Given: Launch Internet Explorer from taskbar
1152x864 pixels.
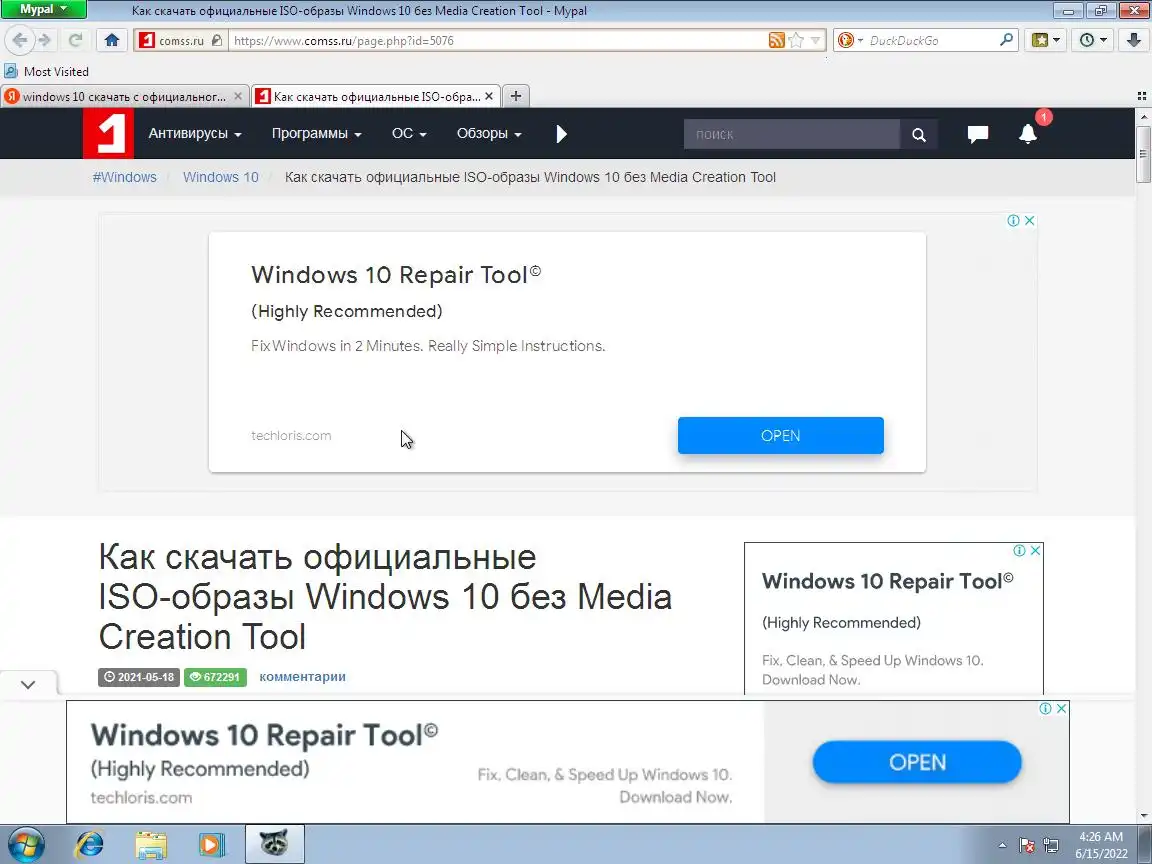Looking at the screenshot, I should coord(90,844).
